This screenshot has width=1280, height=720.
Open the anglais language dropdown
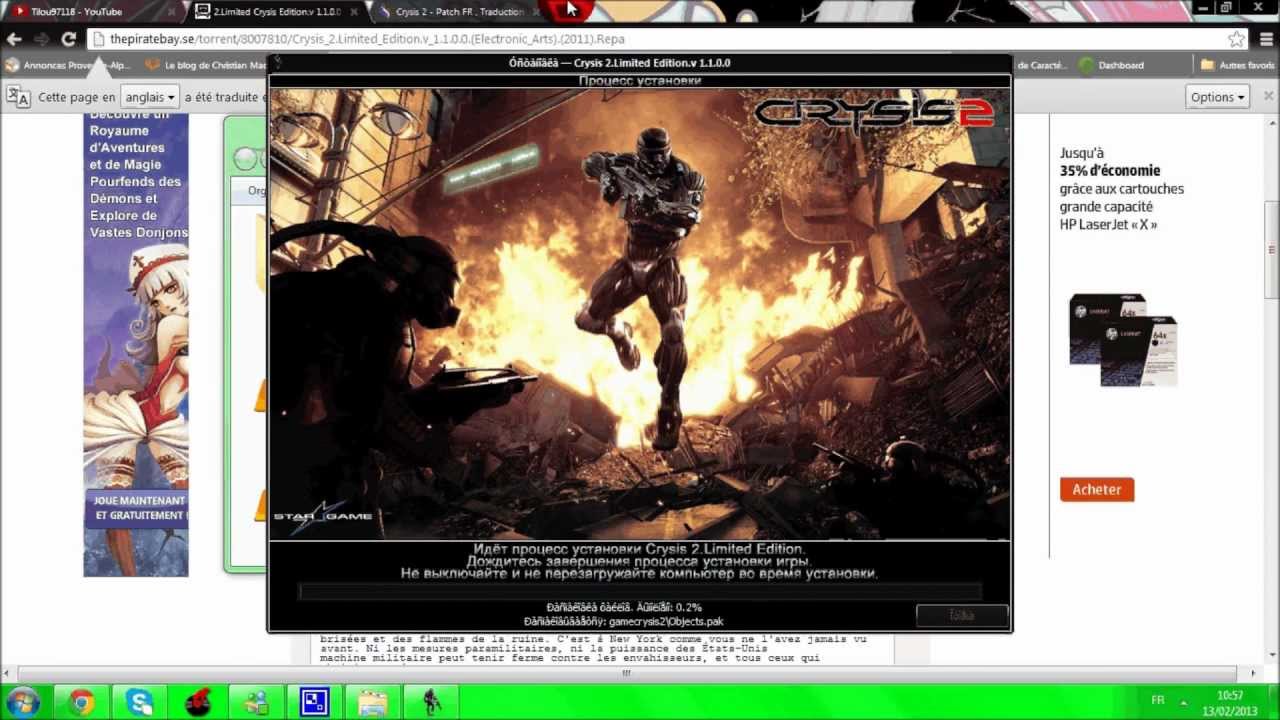click(x=149, y=97)
